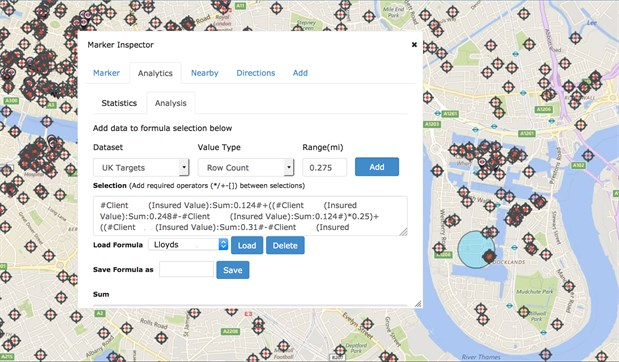Open the Value Type dropdown showing Row Count
This screenshot has height=362, width=619.
pyautogui.click(x=246, y=167)
